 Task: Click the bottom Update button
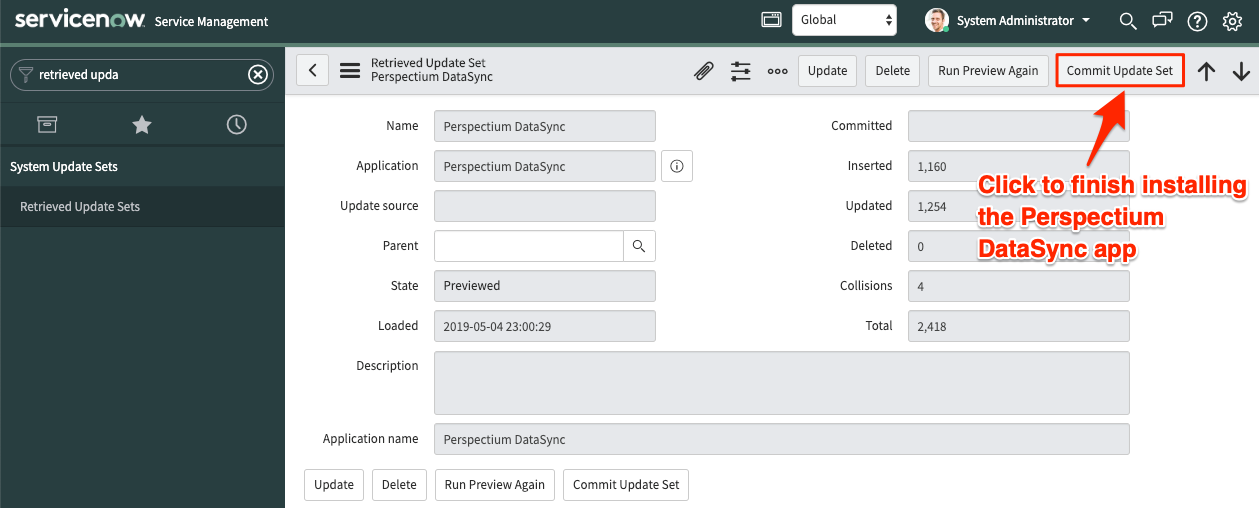pos(334,485)
